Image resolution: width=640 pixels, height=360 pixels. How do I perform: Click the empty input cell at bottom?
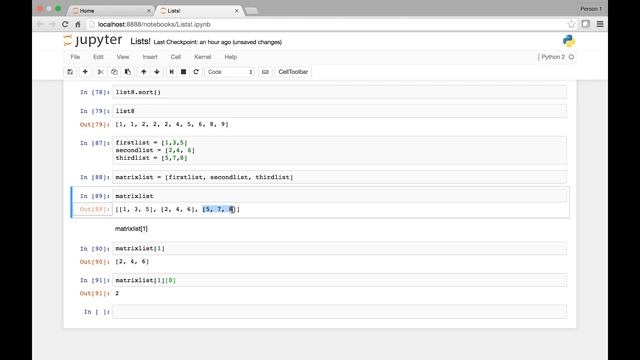pyautogui.click(x=340, y=312)
